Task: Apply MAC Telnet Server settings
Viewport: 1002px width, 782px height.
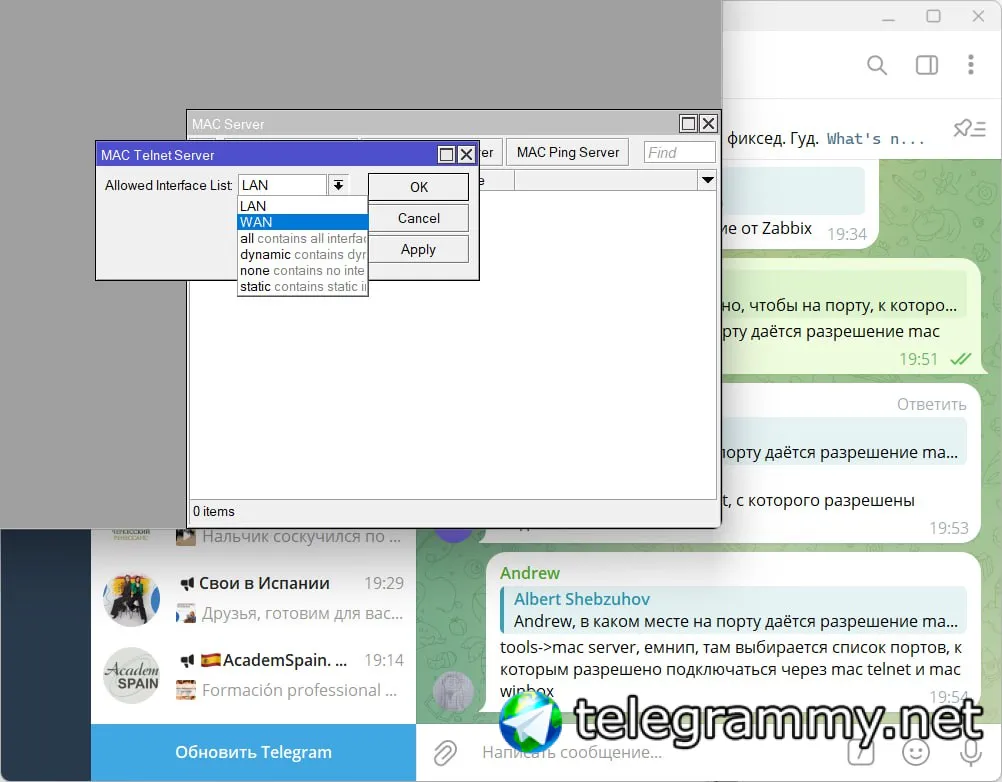Action: point(419,250)
